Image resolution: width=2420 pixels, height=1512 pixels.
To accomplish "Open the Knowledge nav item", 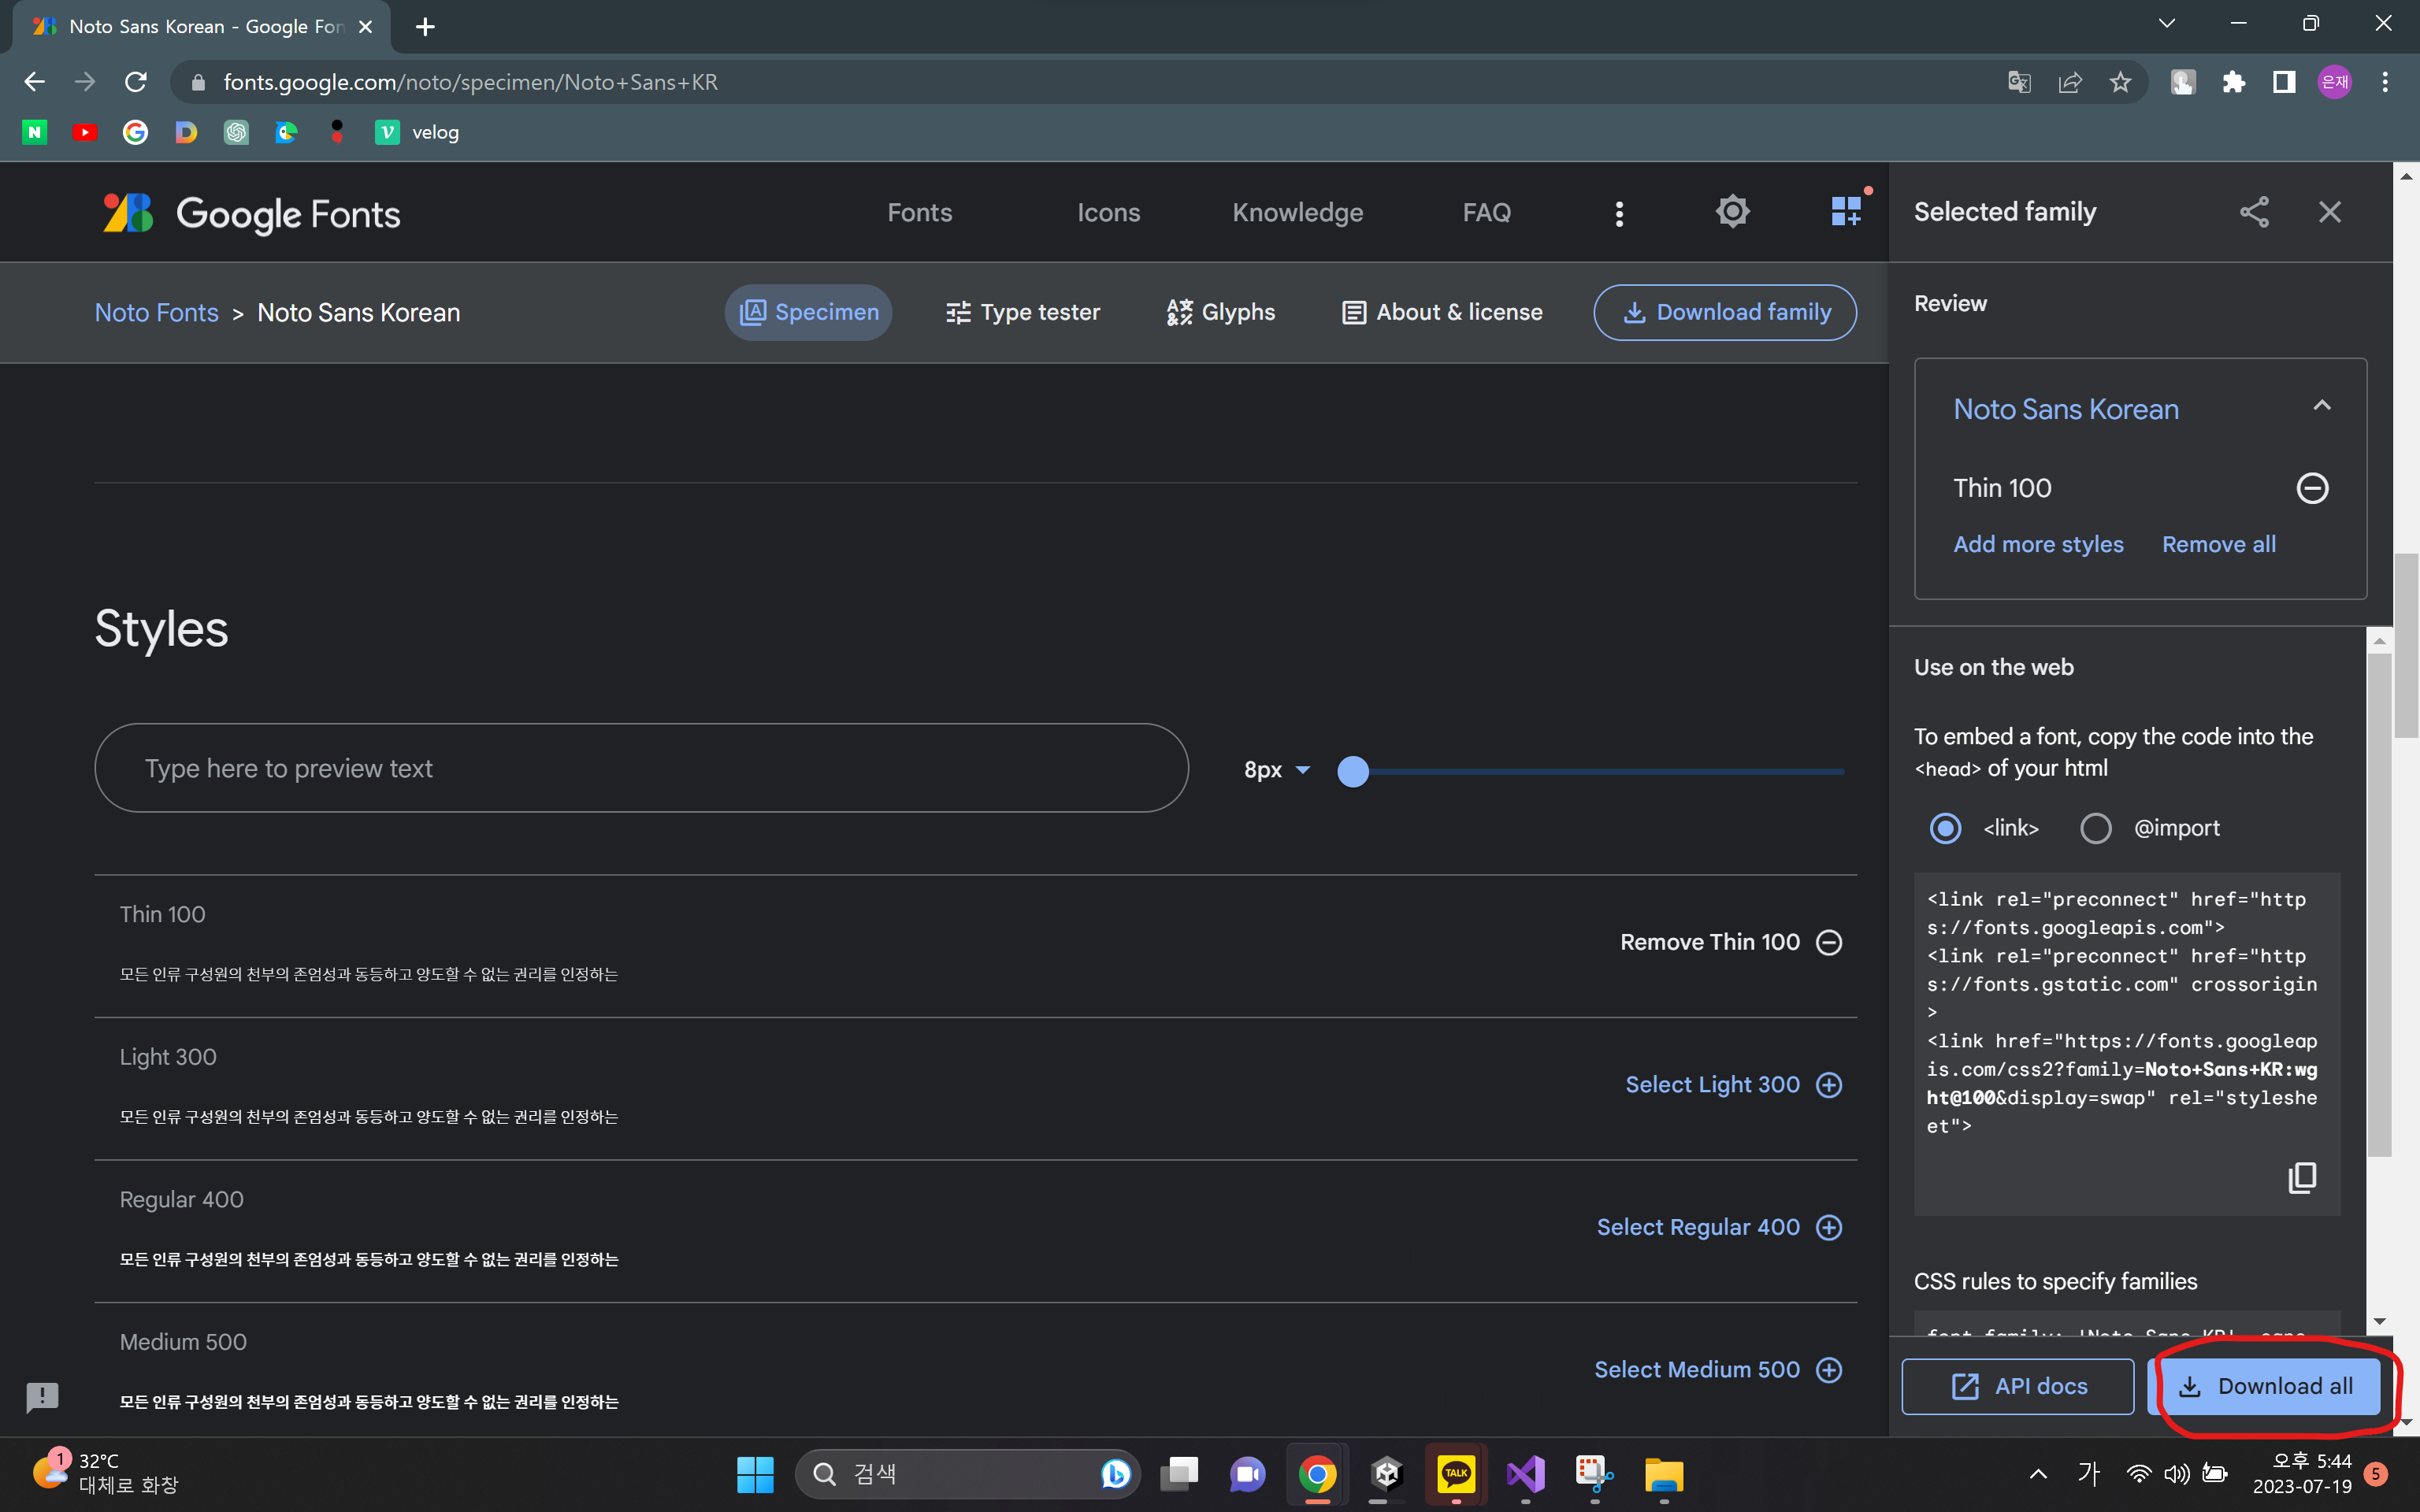I will pos(1297,213).
